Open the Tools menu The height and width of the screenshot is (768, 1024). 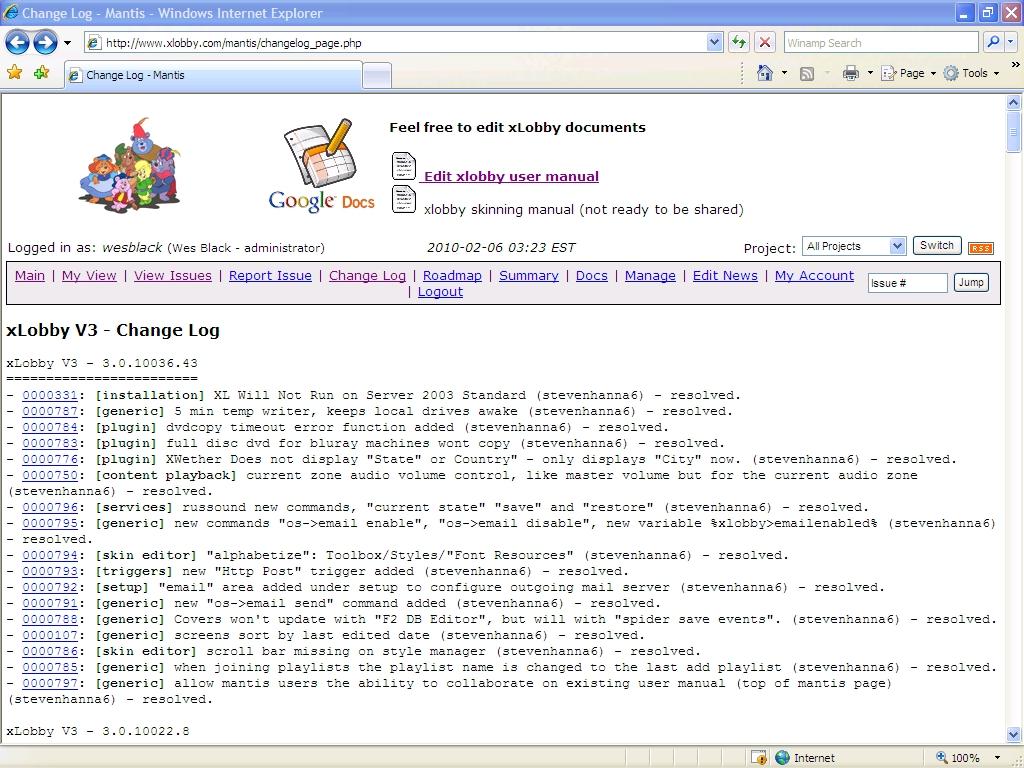[x=971, y=73]
